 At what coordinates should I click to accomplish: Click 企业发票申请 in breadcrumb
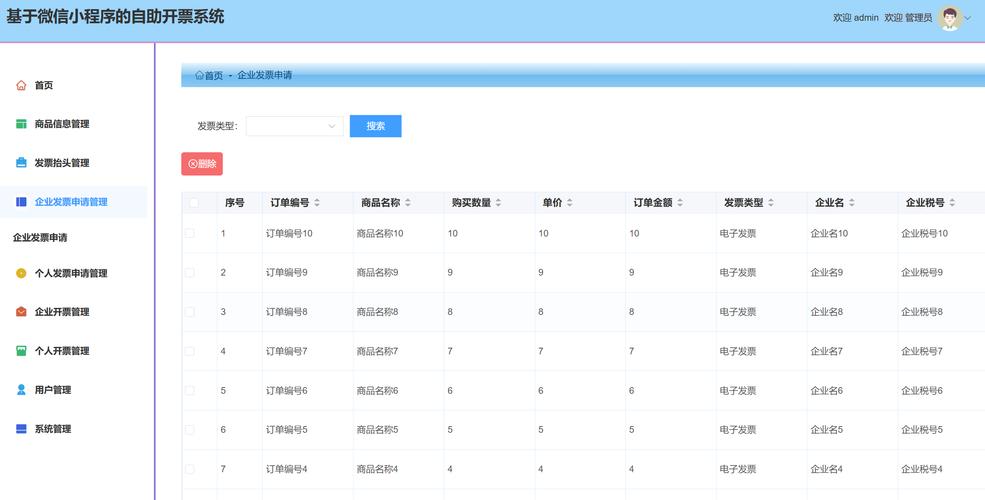(264, 75)
